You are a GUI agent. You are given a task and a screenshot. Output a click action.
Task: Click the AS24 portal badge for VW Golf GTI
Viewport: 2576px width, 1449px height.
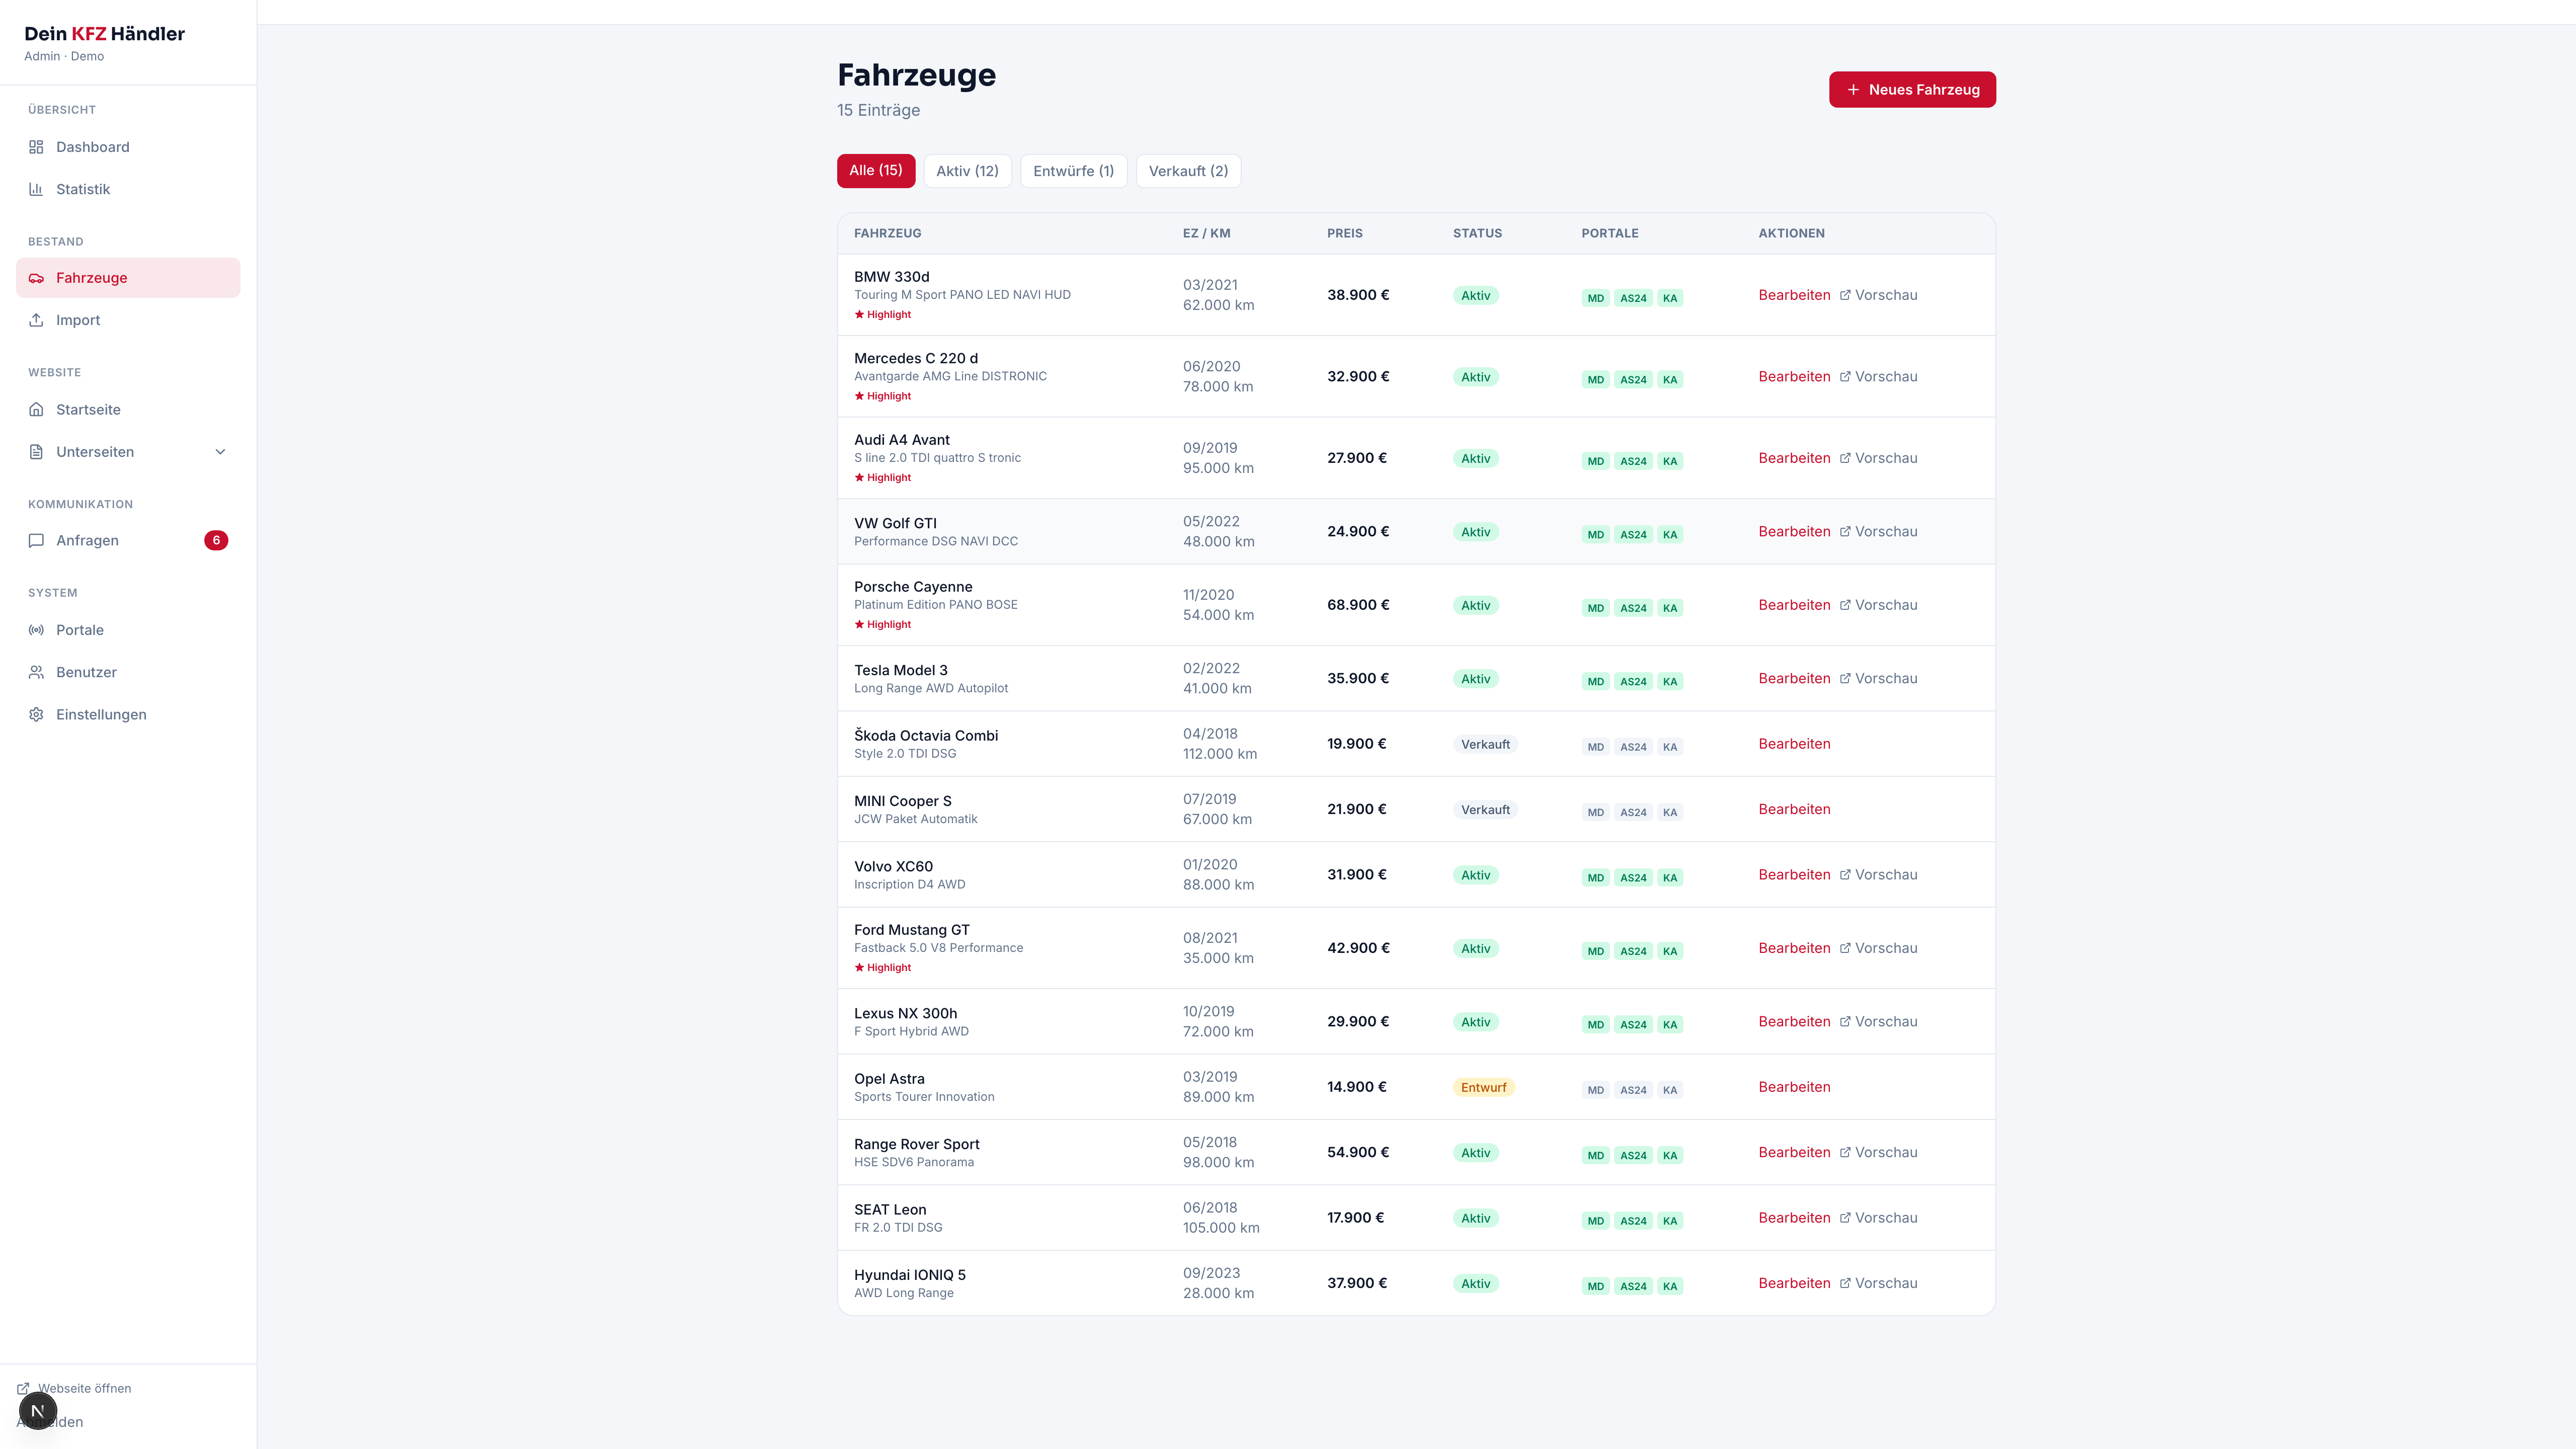pos(1633,535)
